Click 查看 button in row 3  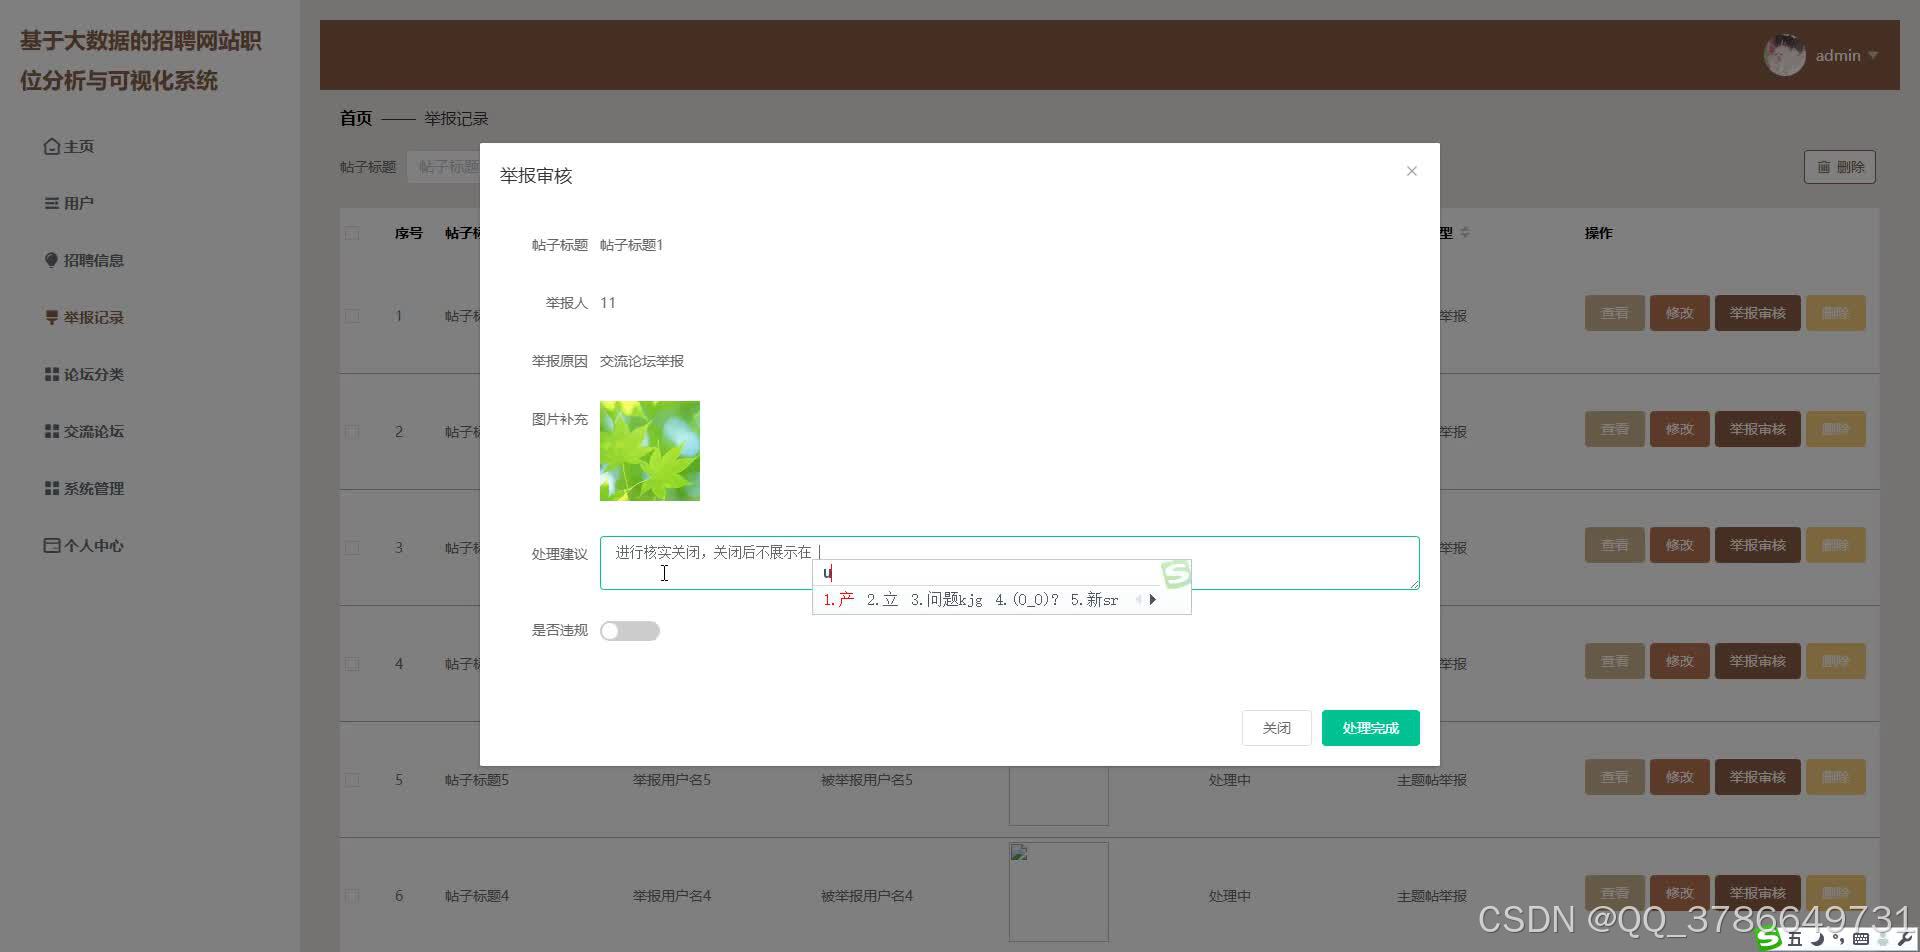pos(1614,545)
